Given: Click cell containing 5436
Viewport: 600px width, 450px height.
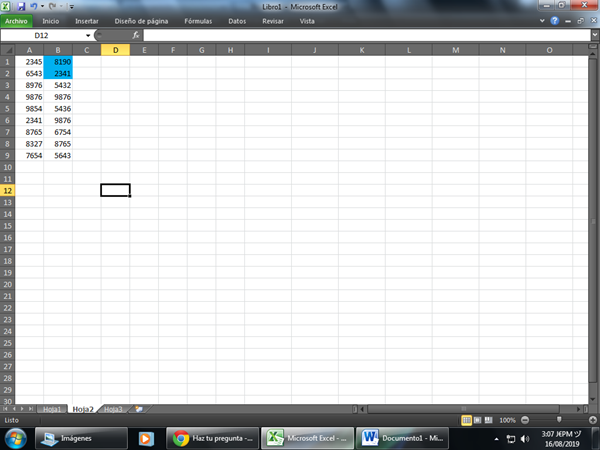Looking at the screenshot, I should 58,109.
